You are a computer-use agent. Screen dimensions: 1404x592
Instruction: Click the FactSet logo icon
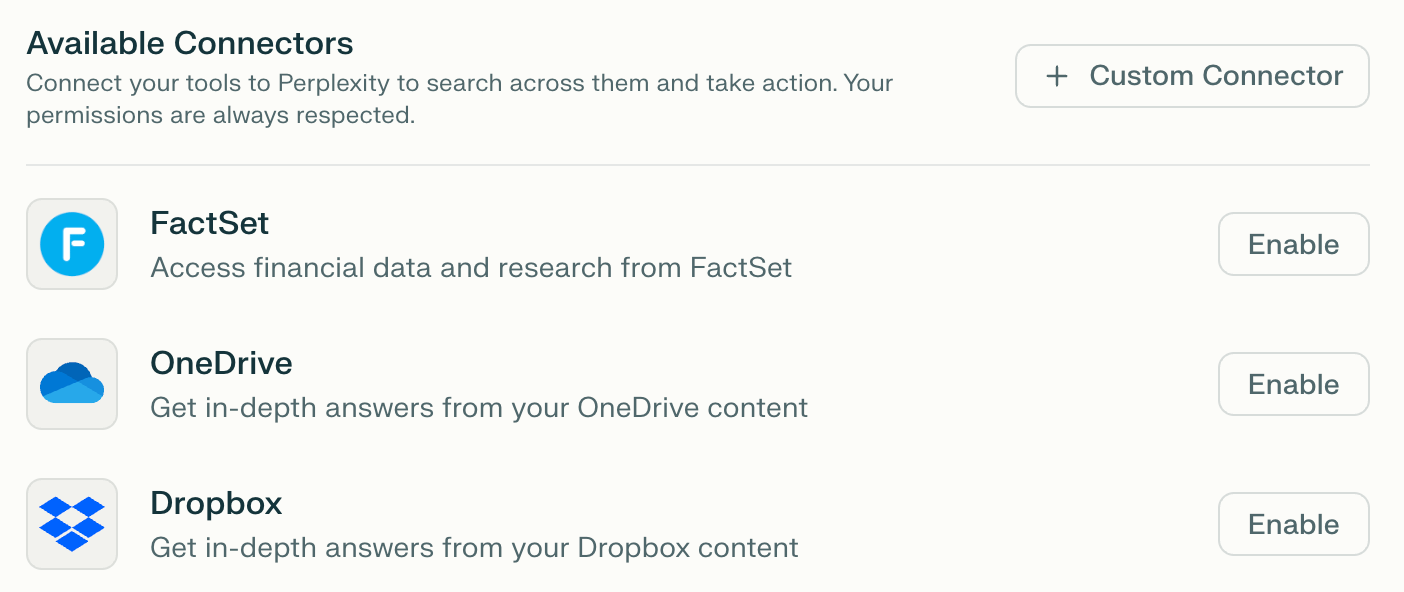point(72,244)
